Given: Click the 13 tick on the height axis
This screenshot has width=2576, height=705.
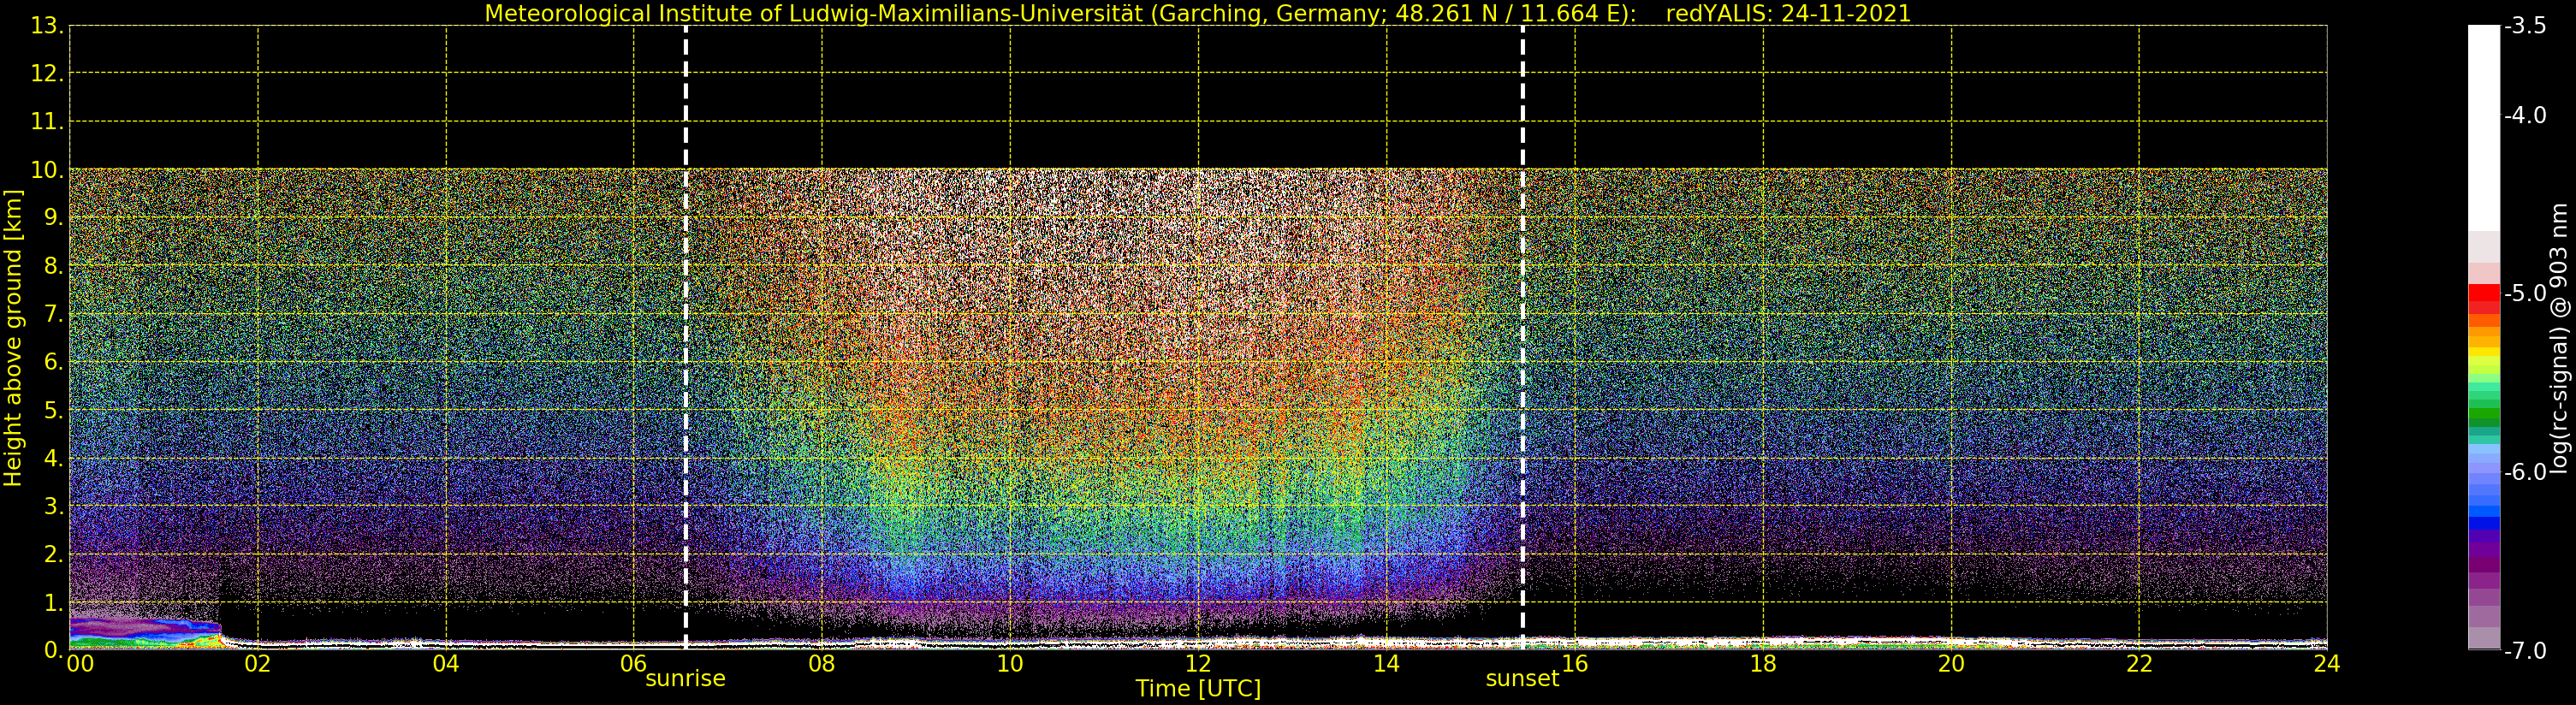Looking at the screenshot, I should pyautogui.click(x=47, y=26).
